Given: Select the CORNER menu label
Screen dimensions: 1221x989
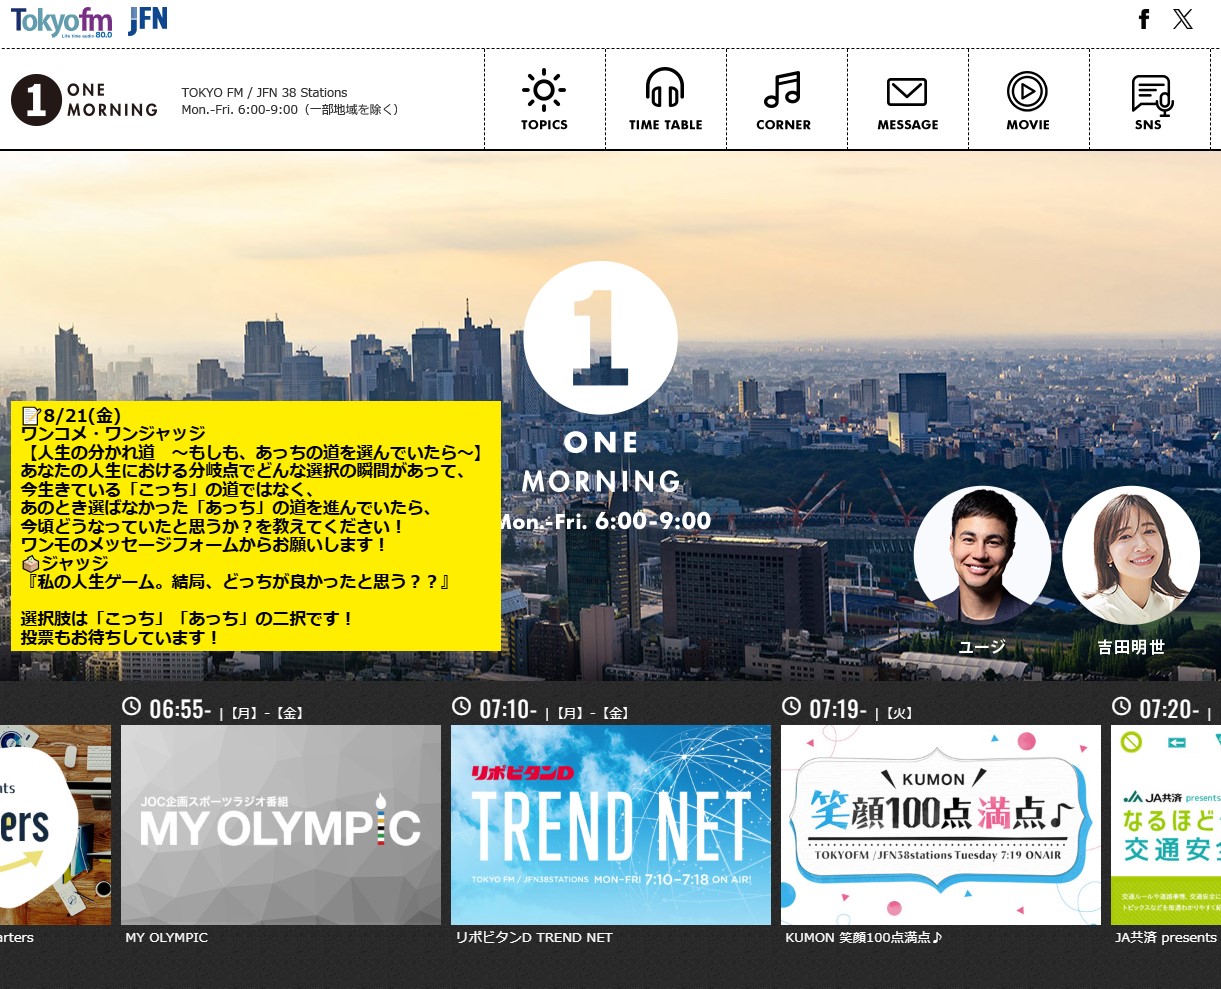Looking at the screenshot, I should click(783, 125).
